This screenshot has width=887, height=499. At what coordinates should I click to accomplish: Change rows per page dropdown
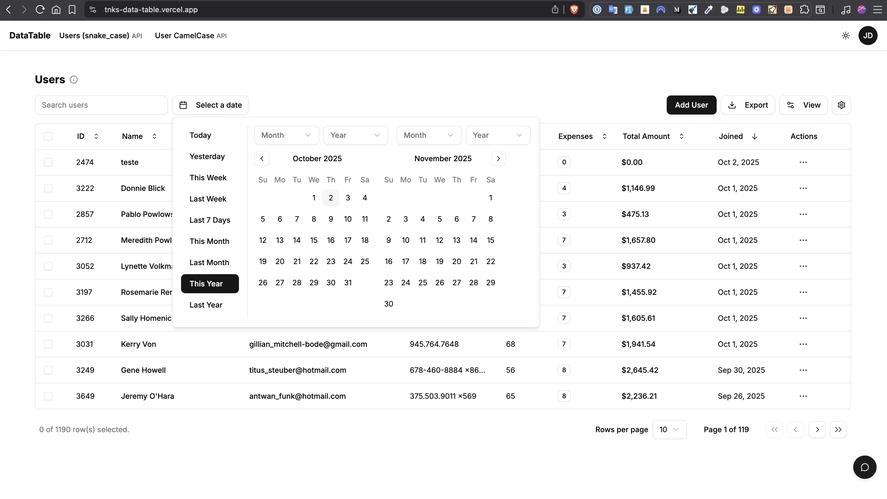point(669,430)
